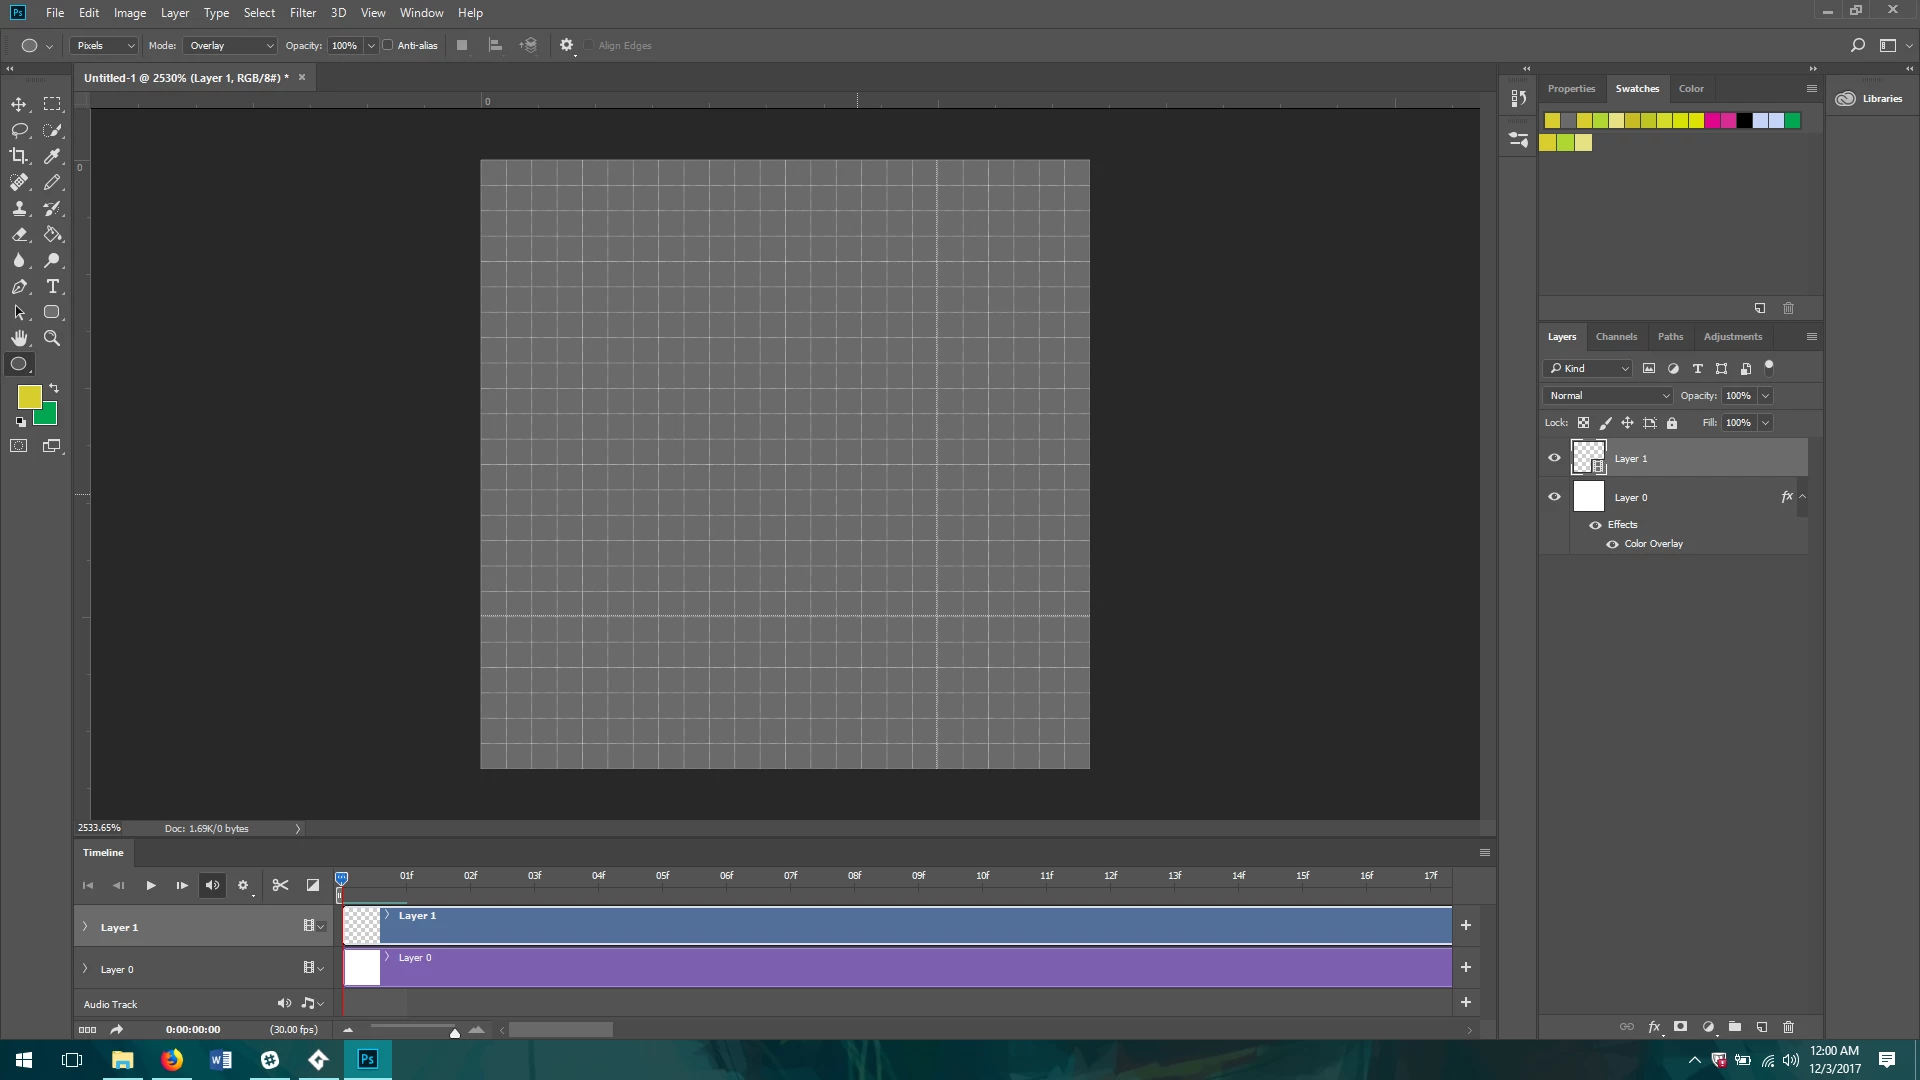Expand Layer 1 track in timeline
Viewport: 1920px width, 1080px height.
[85, 927]
